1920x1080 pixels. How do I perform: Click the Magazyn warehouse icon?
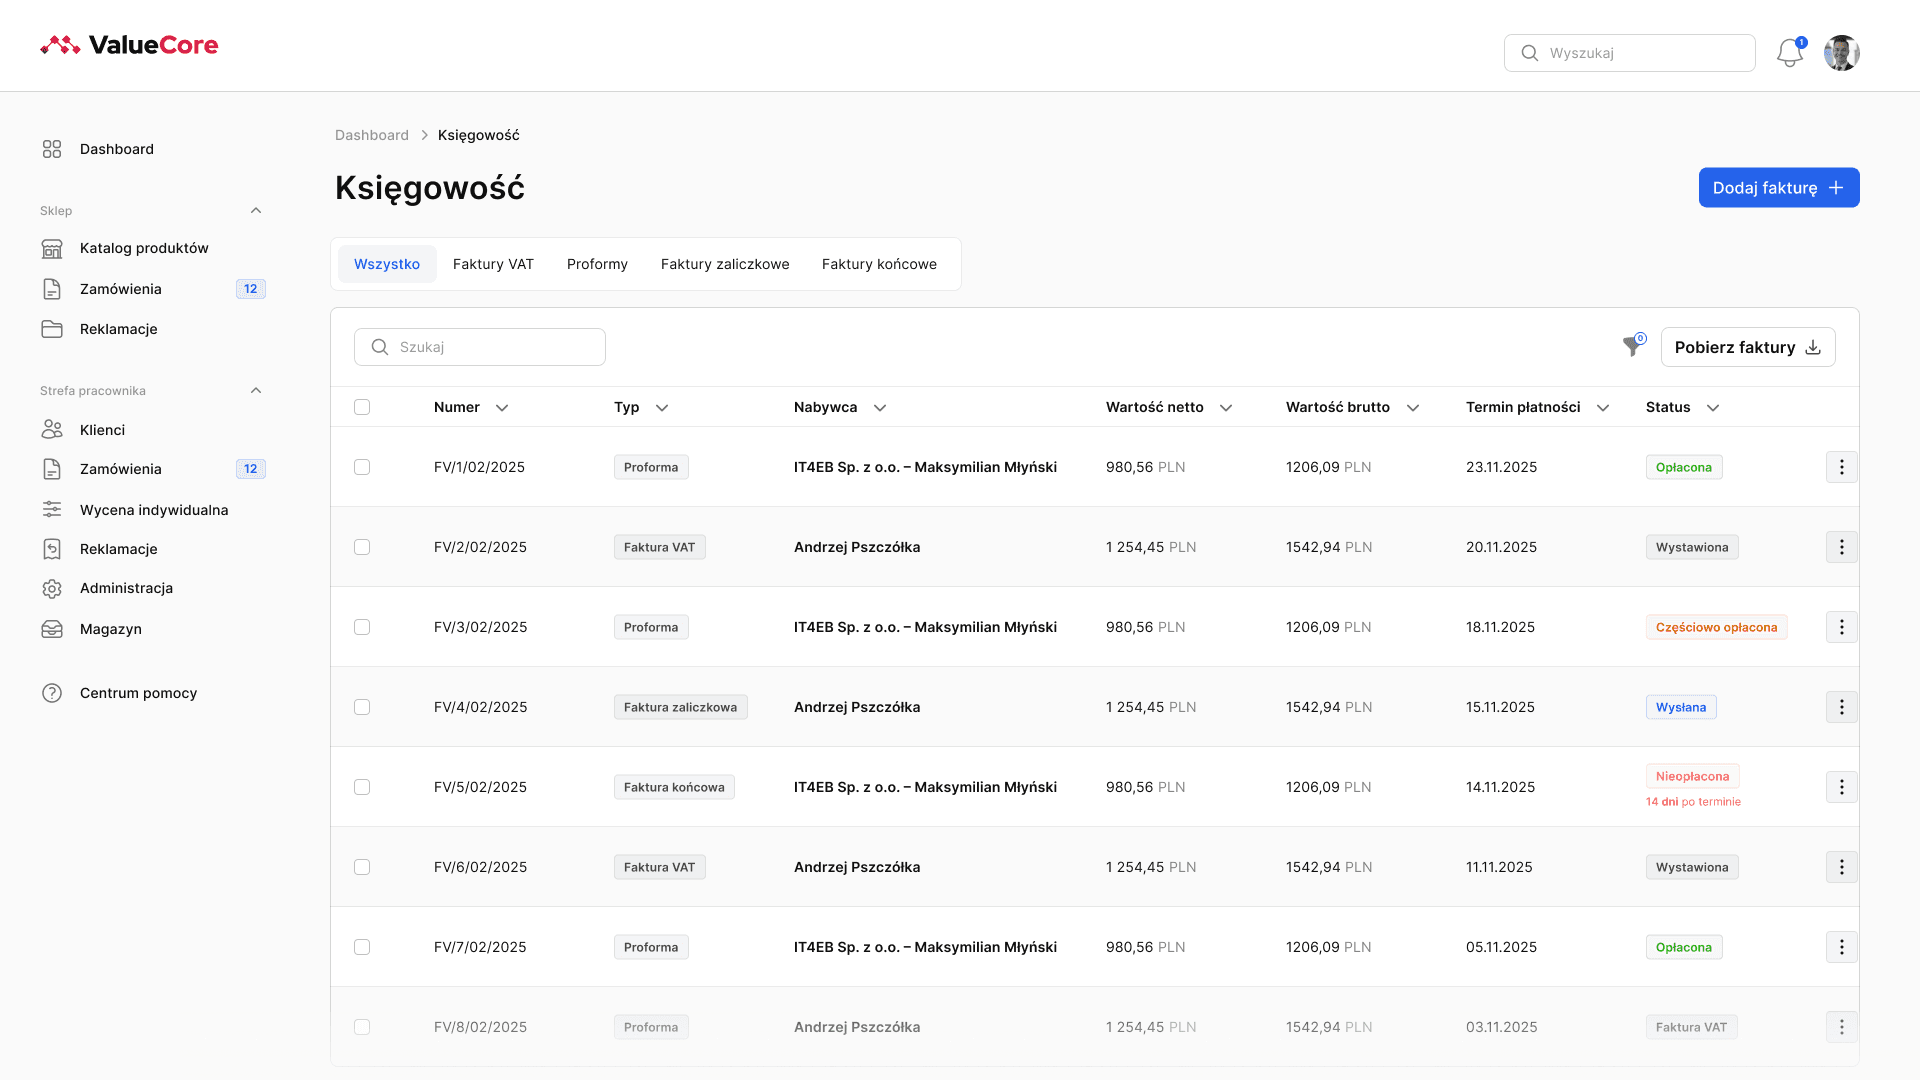(x=52, y=629)
